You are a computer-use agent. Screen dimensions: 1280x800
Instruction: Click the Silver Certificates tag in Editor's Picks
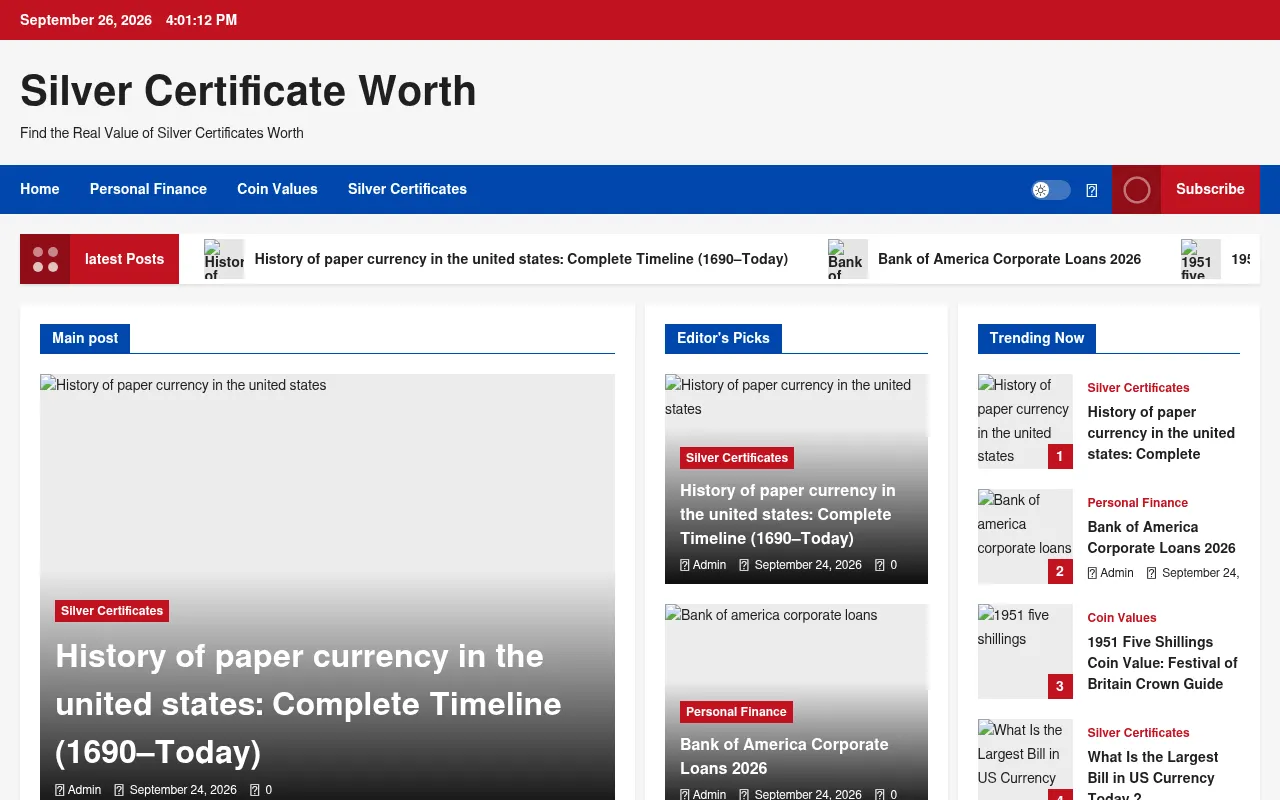[x=737, y=458]
